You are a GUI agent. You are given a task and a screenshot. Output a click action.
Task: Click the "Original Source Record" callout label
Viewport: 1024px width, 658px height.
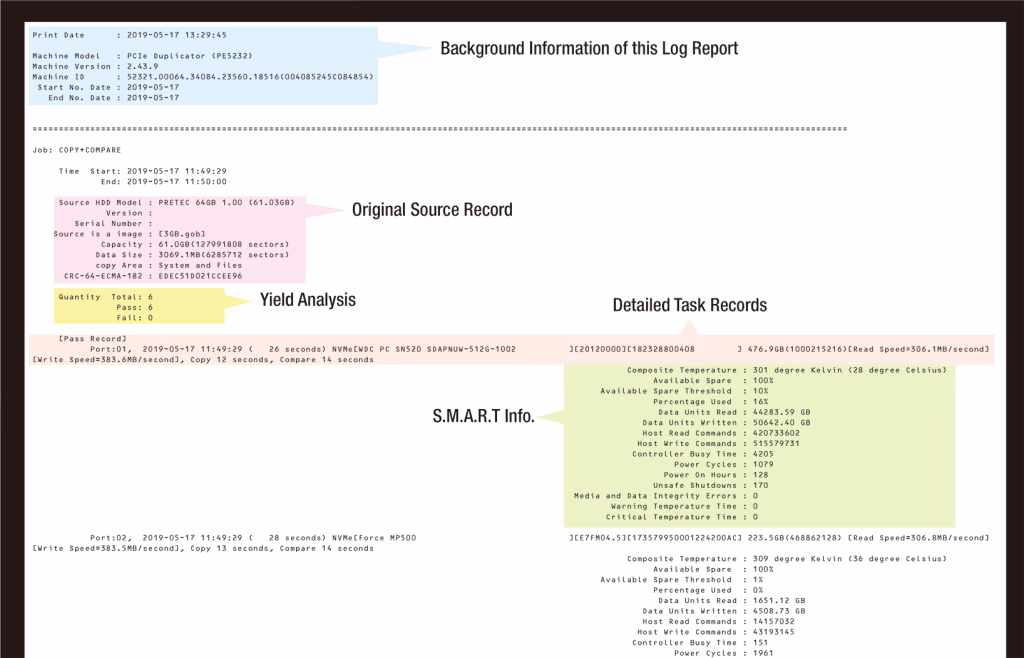432,211
